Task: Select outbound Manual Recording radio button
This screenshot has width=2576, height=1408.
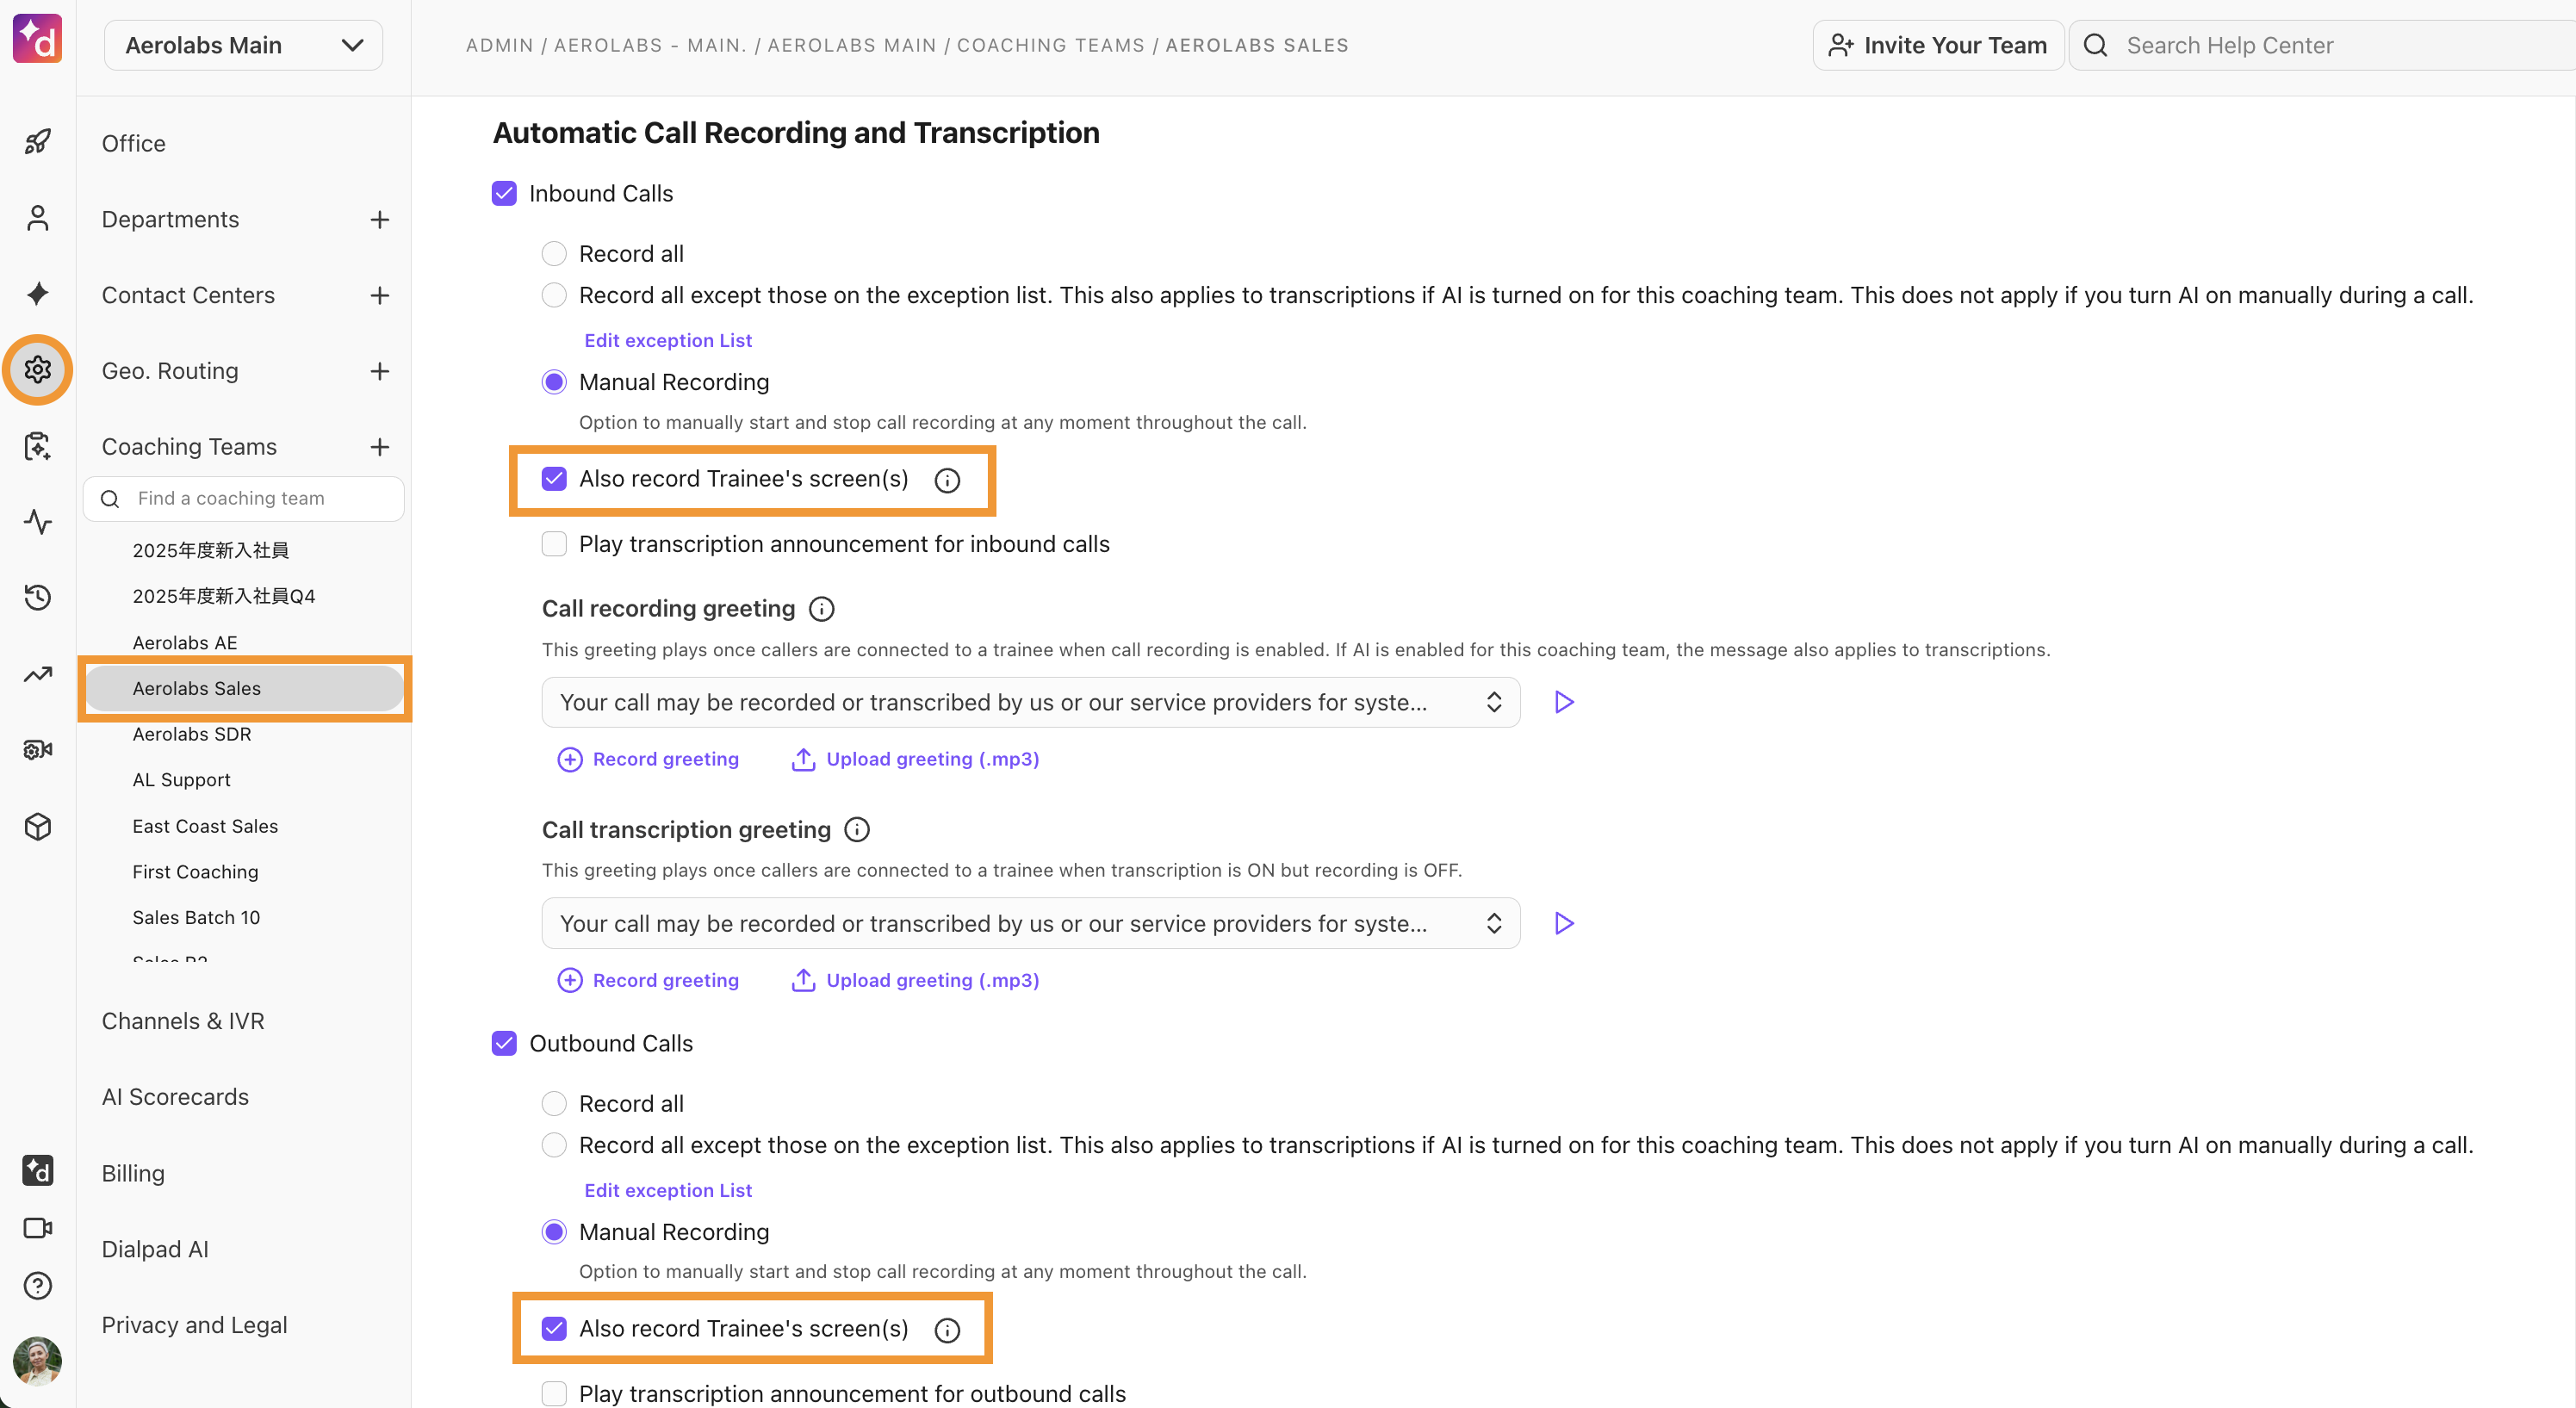Action: pyautogui.click(x=554, y=1232)
